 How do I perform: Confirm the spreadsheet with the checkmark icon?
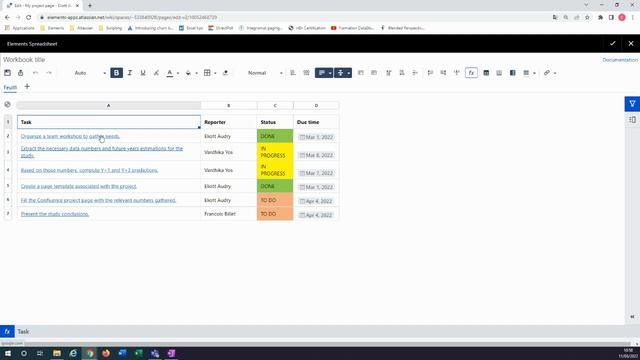click(613, 43)
